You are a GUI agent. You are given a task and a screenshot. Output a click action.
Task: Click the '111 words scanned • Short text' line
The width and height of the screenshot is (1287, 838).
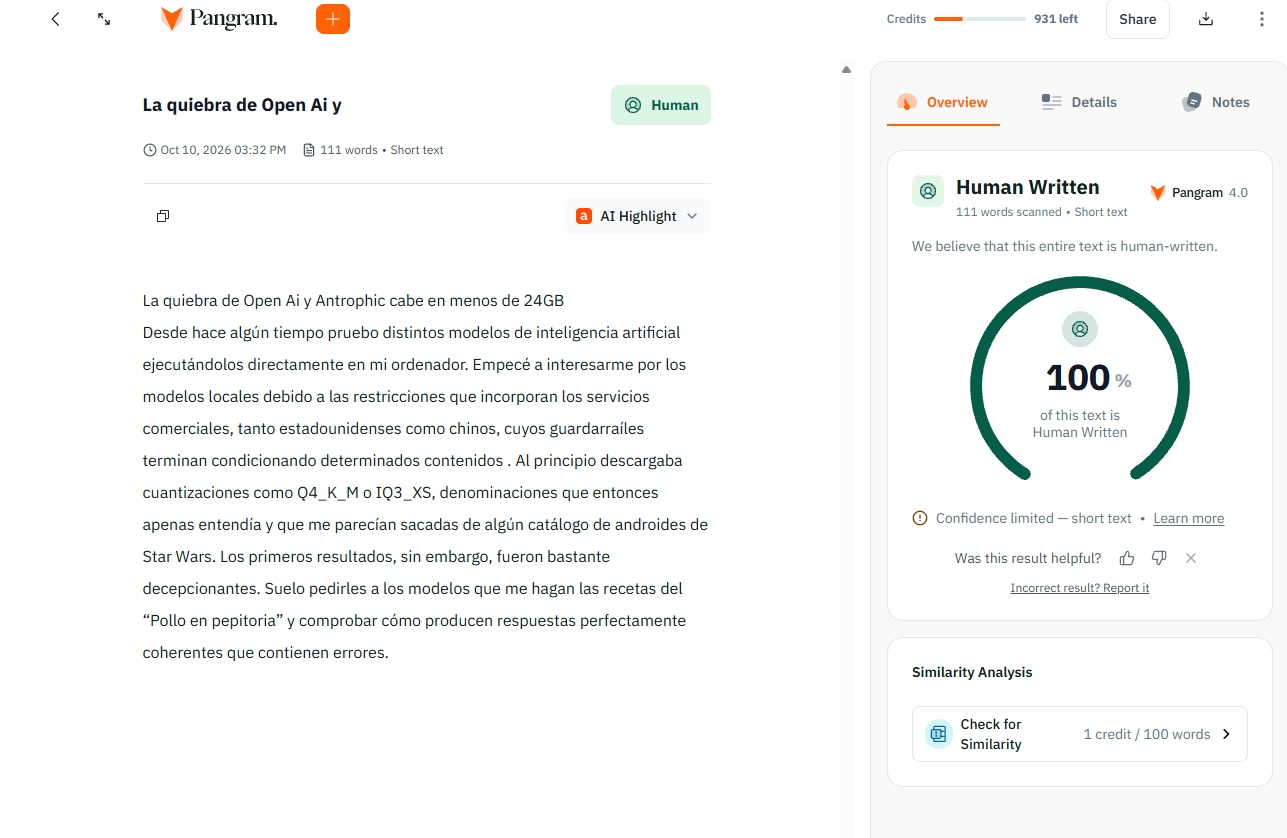(1042, 212)
